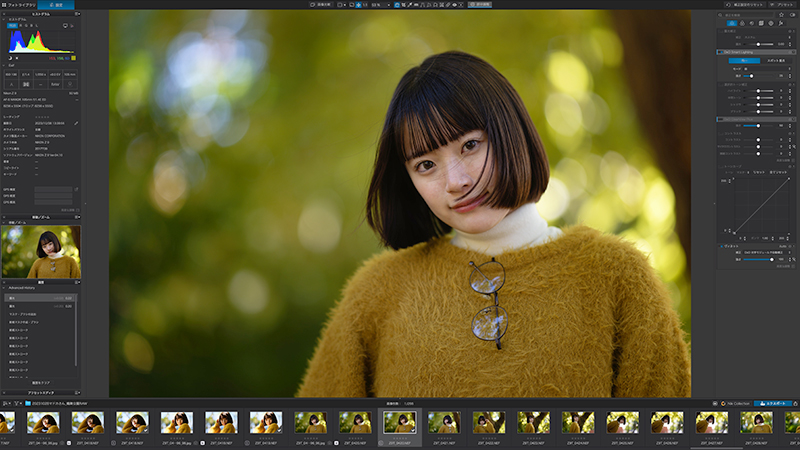Open the 53 % zoom level dropdown

click(x=381, y=5)
